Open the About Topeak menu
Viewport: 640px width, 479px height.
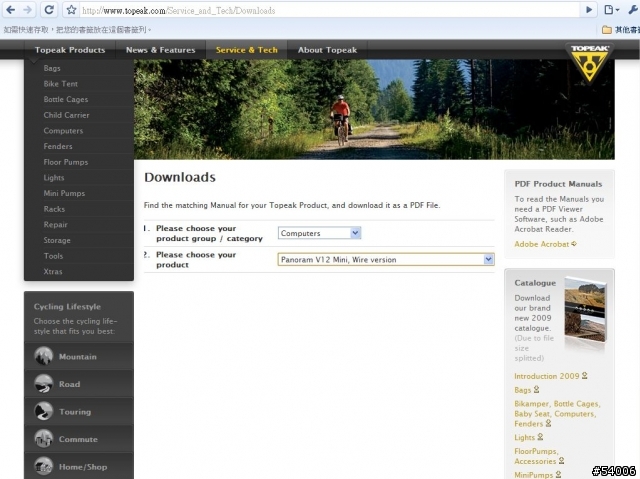pos(327,50)
